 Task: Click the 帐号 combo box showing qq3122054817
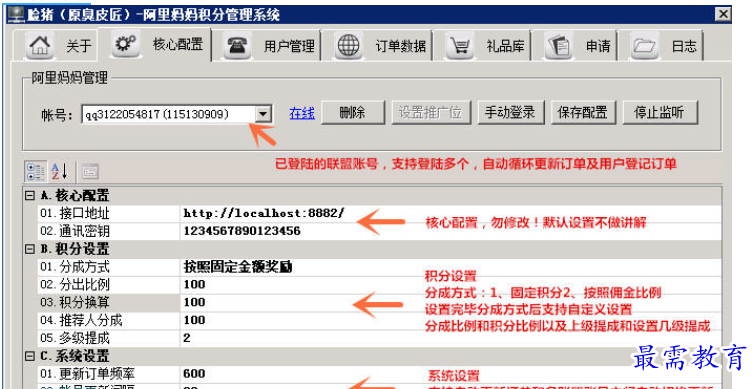pyautogui.click(x=177, y=114)
